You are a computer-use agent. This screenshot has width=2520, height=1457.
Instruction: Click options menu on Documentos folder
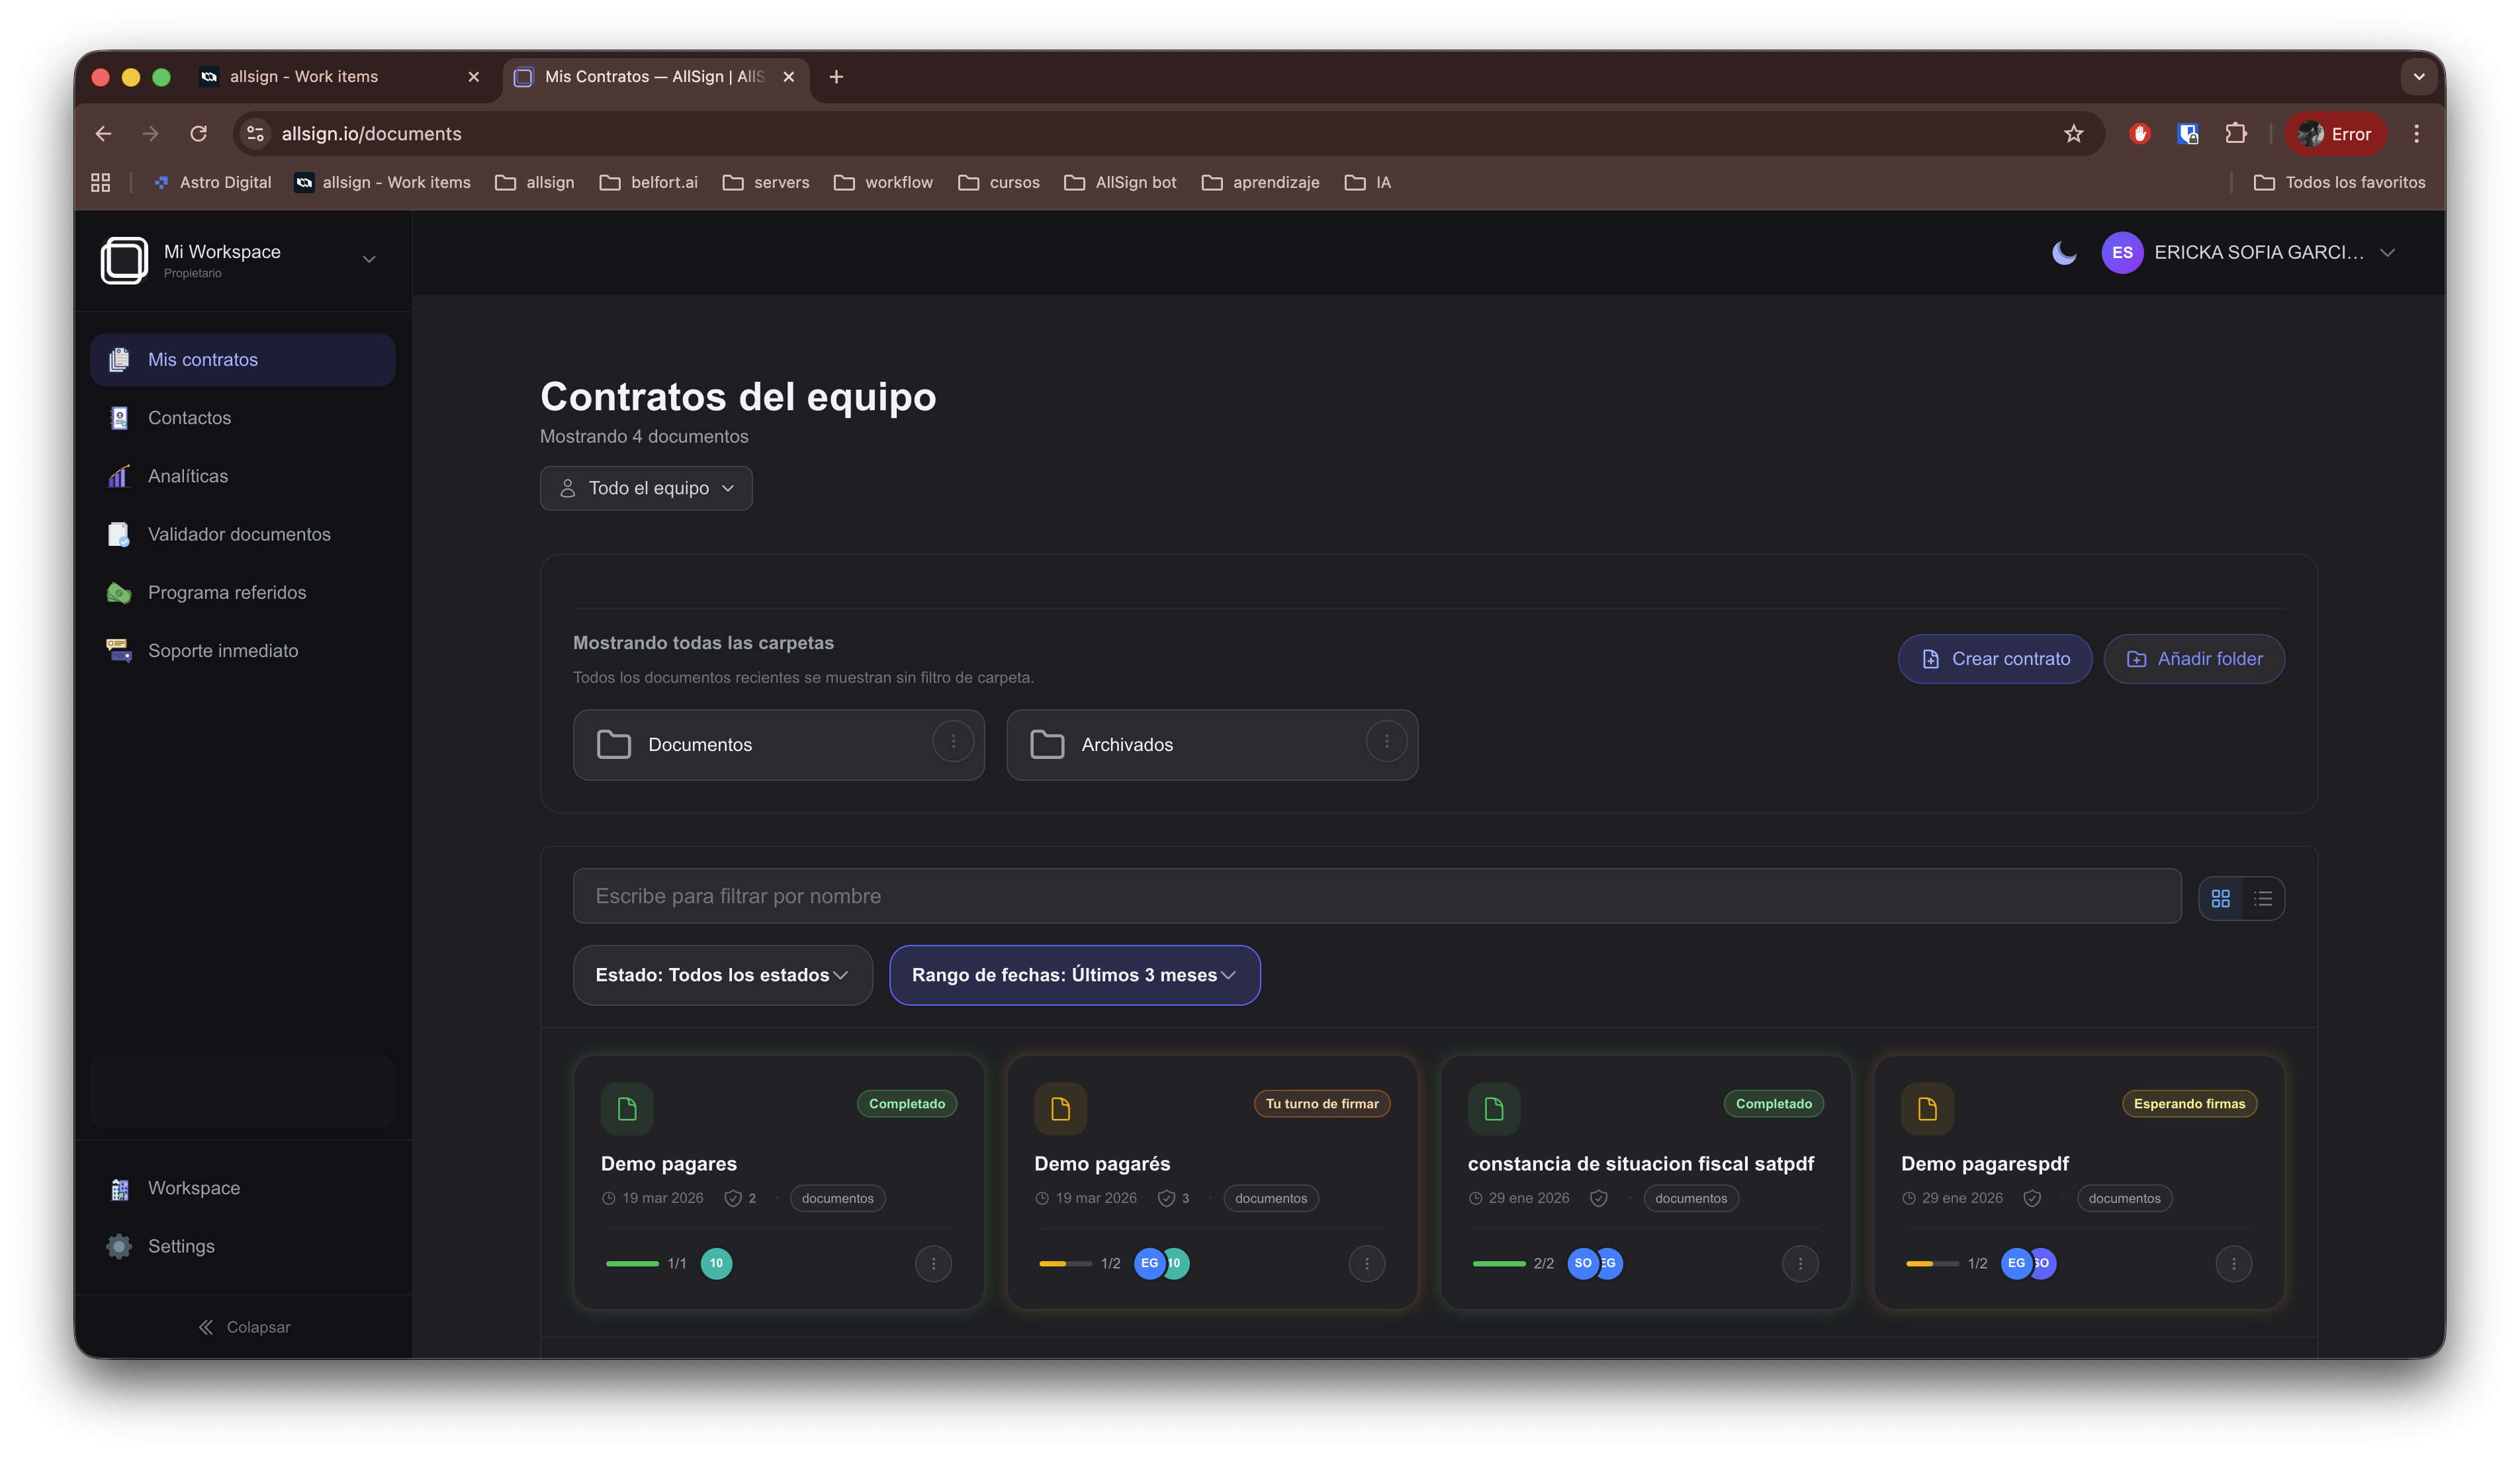[x=953, y=741]
